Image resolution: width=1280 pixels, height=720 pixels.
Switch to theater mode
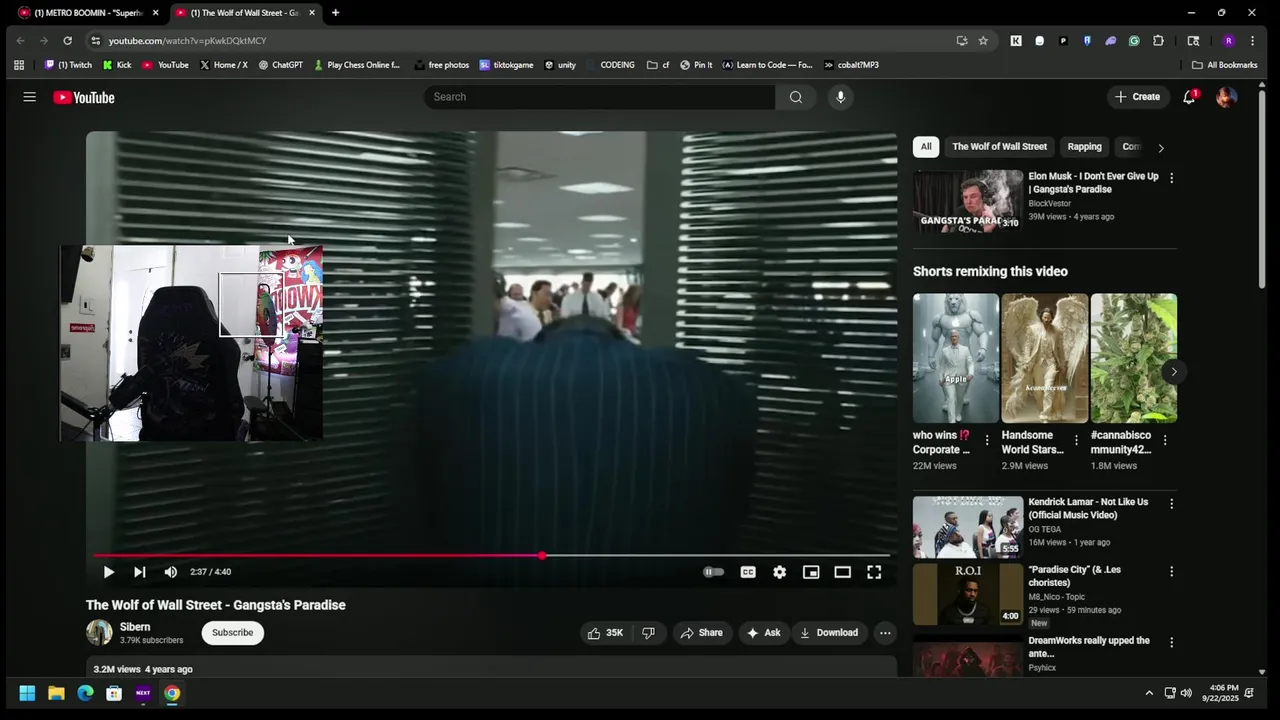click(x=843, y=572)
